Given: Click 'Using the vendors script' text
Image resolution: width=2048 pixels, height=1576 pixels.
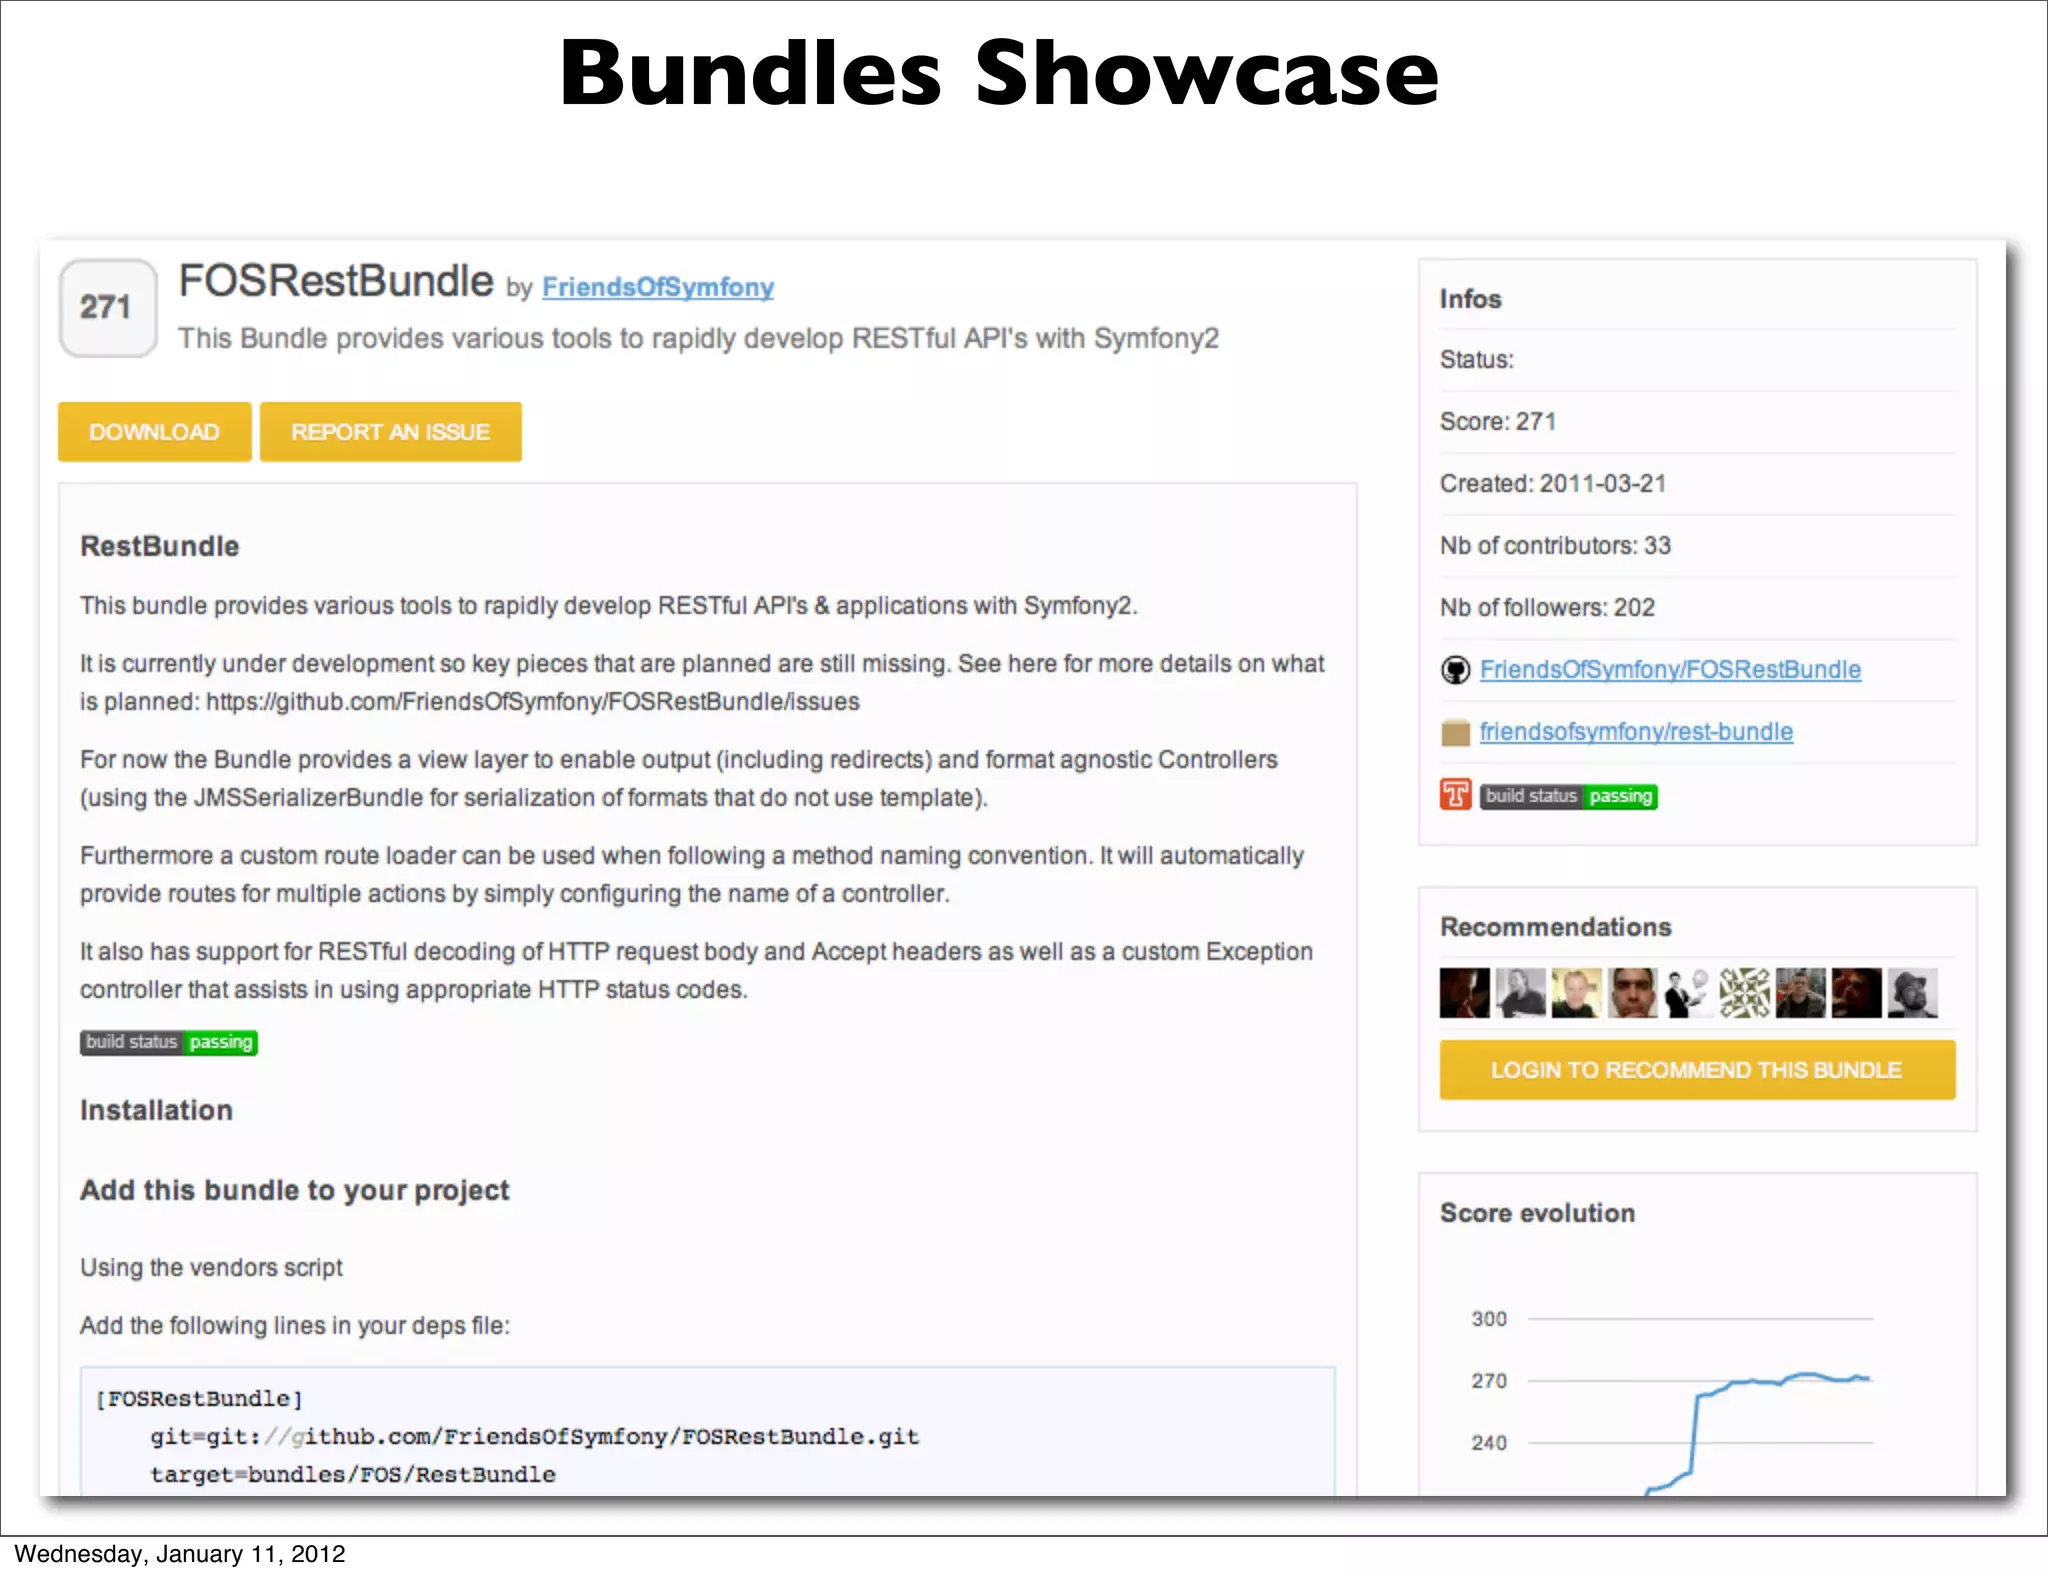Looking at the screenshot, I should point(211,1268).
